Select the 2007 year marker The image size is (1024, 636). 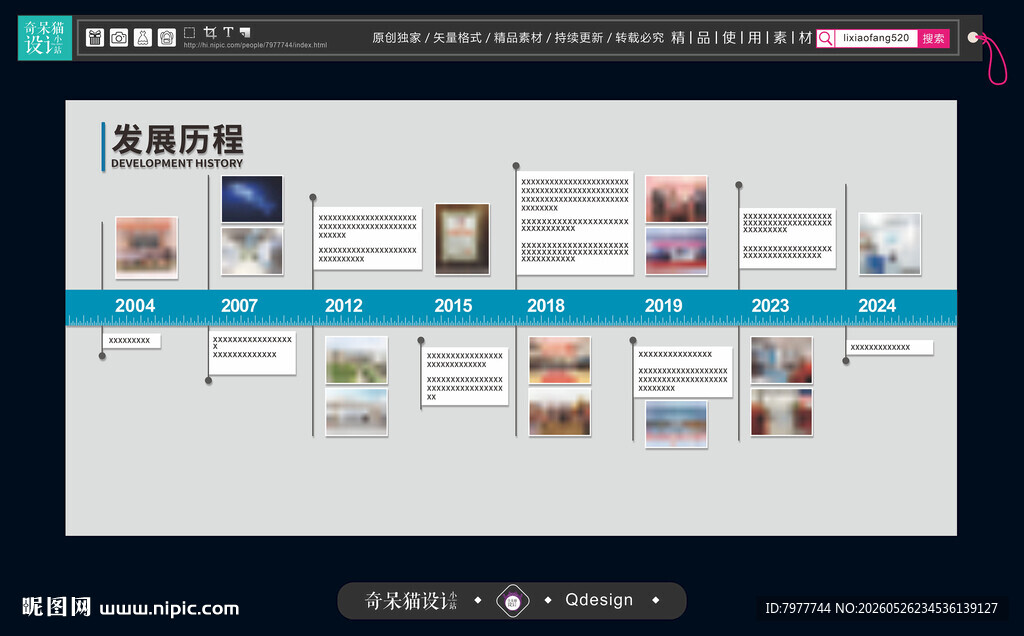point(239,306)
